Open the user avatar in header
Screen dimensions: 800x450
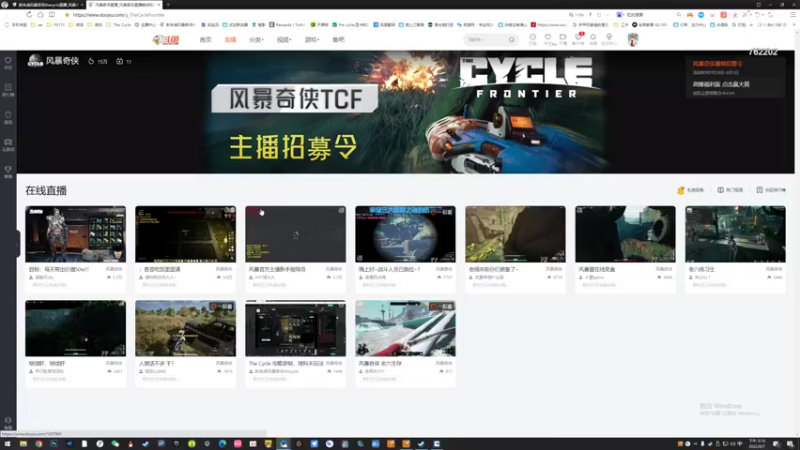633,40
